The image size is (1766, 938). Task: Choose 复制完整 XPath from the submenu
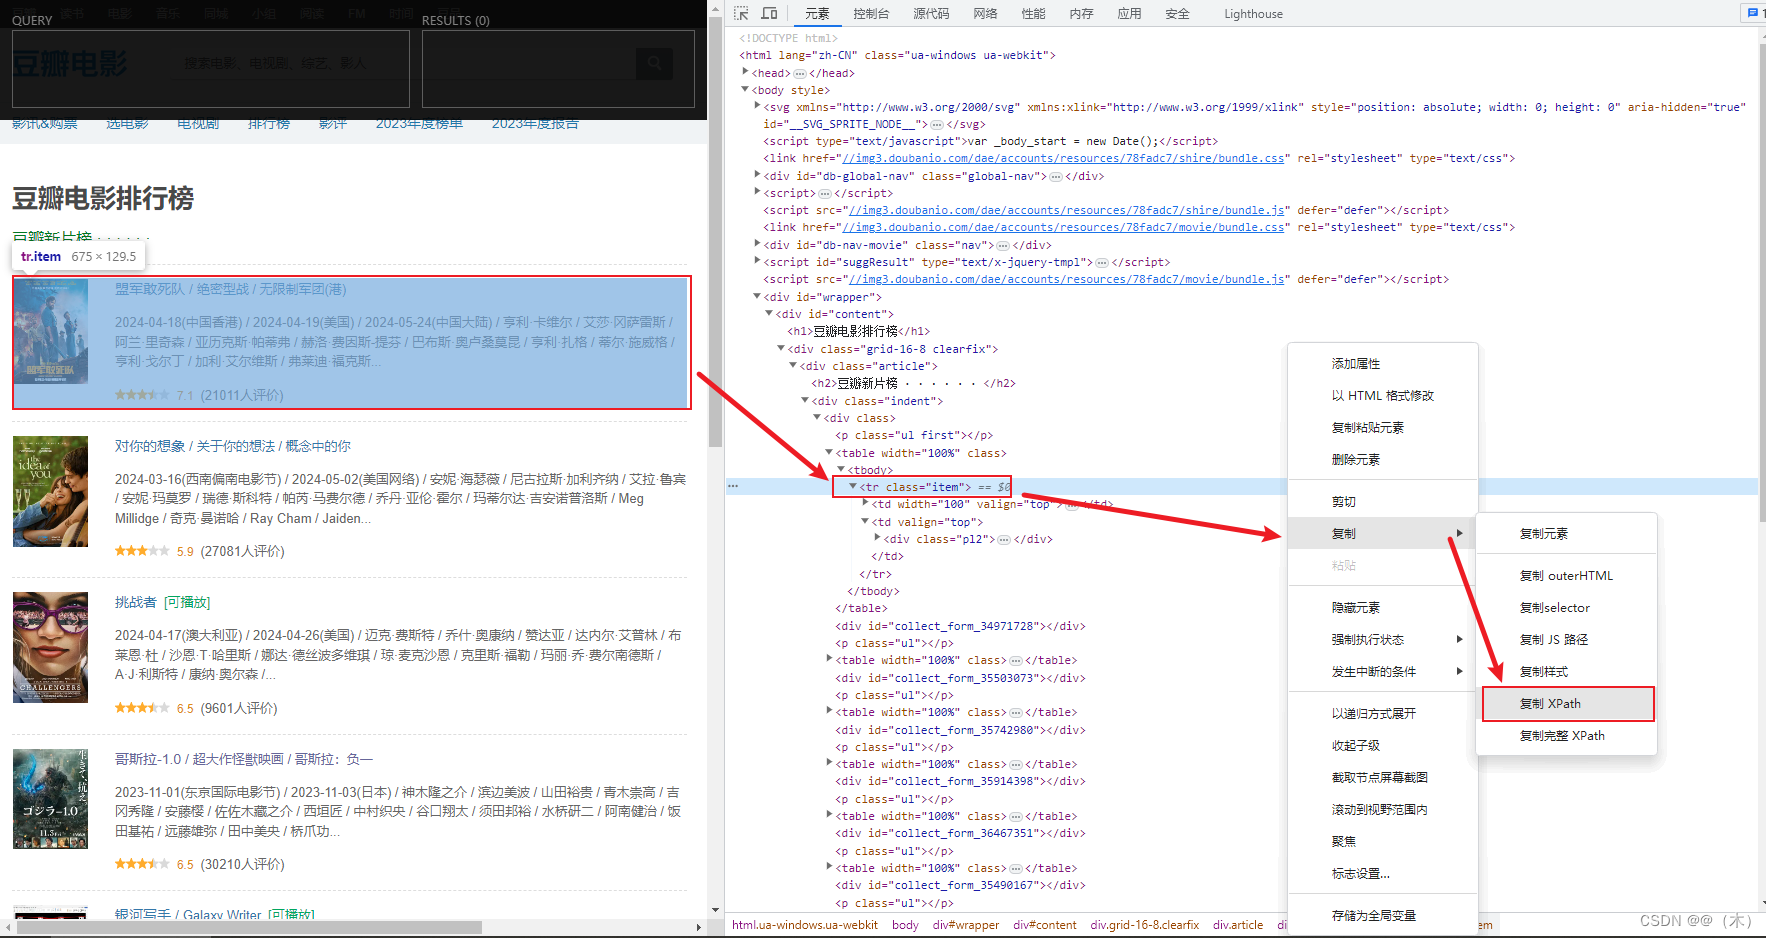pos(1567,736)
